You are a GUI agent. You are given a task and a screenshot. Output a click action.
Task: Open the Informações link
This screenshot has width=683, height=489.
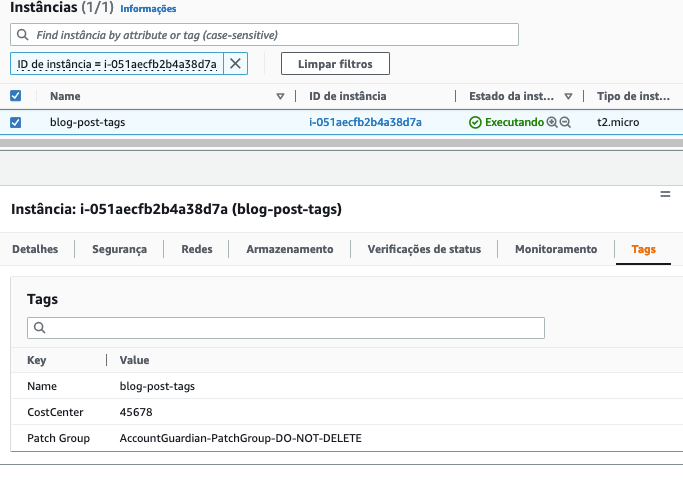pos(148,9)
